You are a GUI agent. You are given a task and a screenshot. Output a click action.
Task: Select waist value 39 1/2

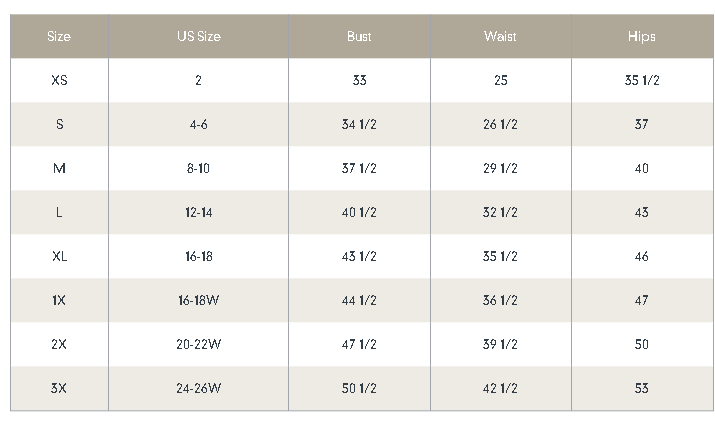pos(500,344)
